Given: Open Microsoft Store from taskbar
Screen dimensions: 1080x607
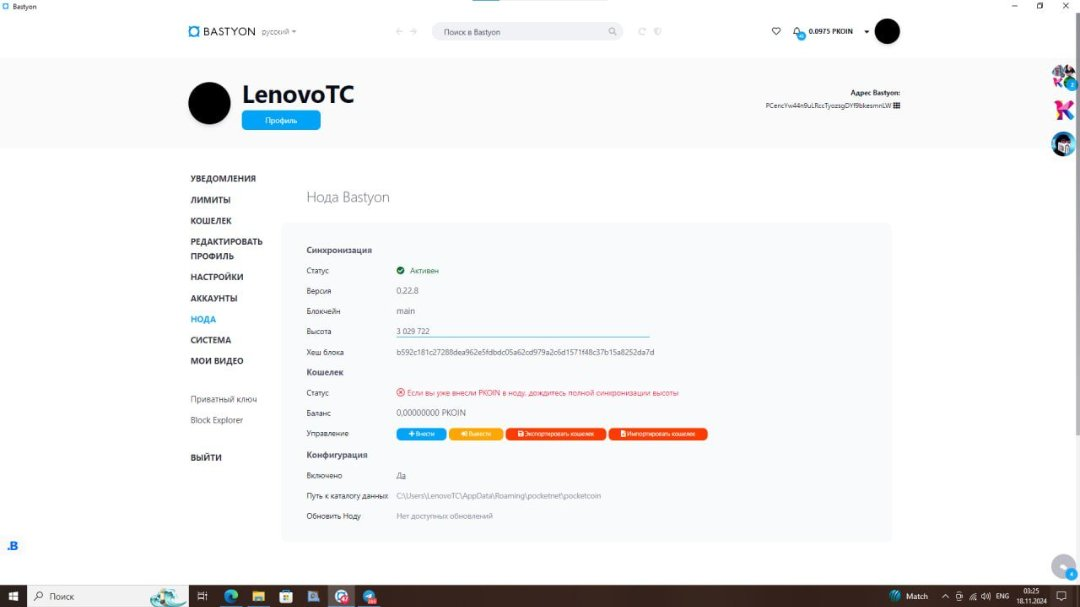Looking at the screenshot, I should click(286, 596).
